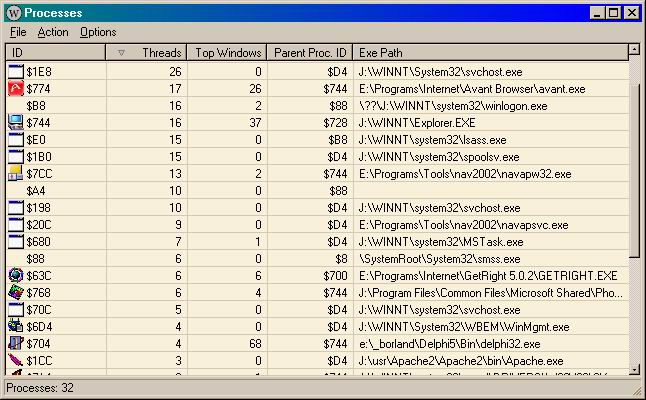Click the colorful icon in row $768
Viewport: 646px width, 400px height.
[x=16, y=292]
